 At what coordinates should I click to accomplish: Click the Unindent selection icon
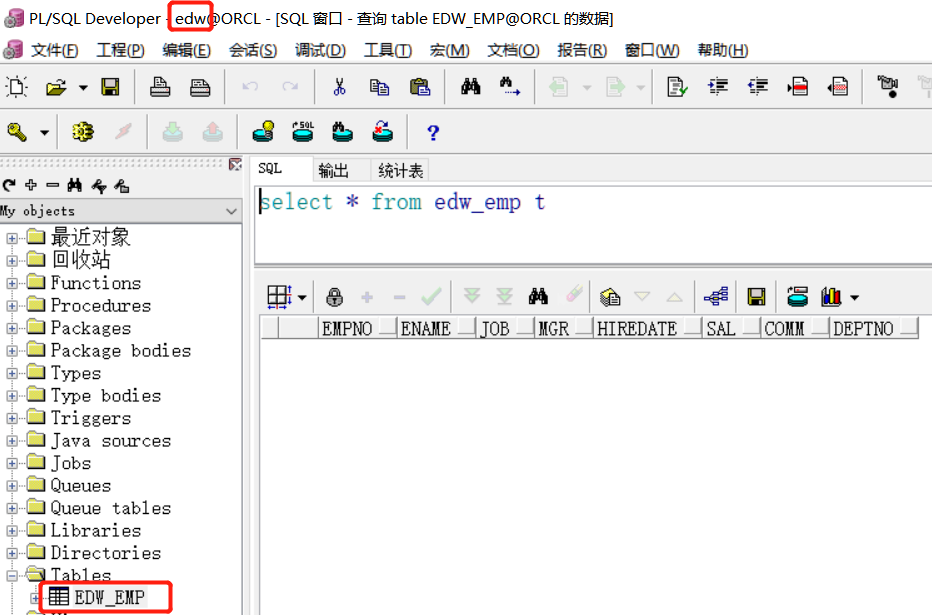(758, 87)
